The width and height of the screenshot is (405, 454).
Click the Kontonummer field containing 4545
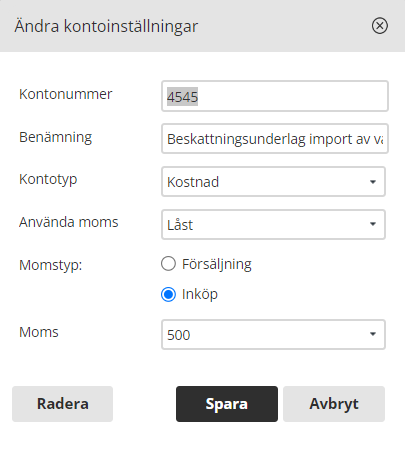(275, 96)
